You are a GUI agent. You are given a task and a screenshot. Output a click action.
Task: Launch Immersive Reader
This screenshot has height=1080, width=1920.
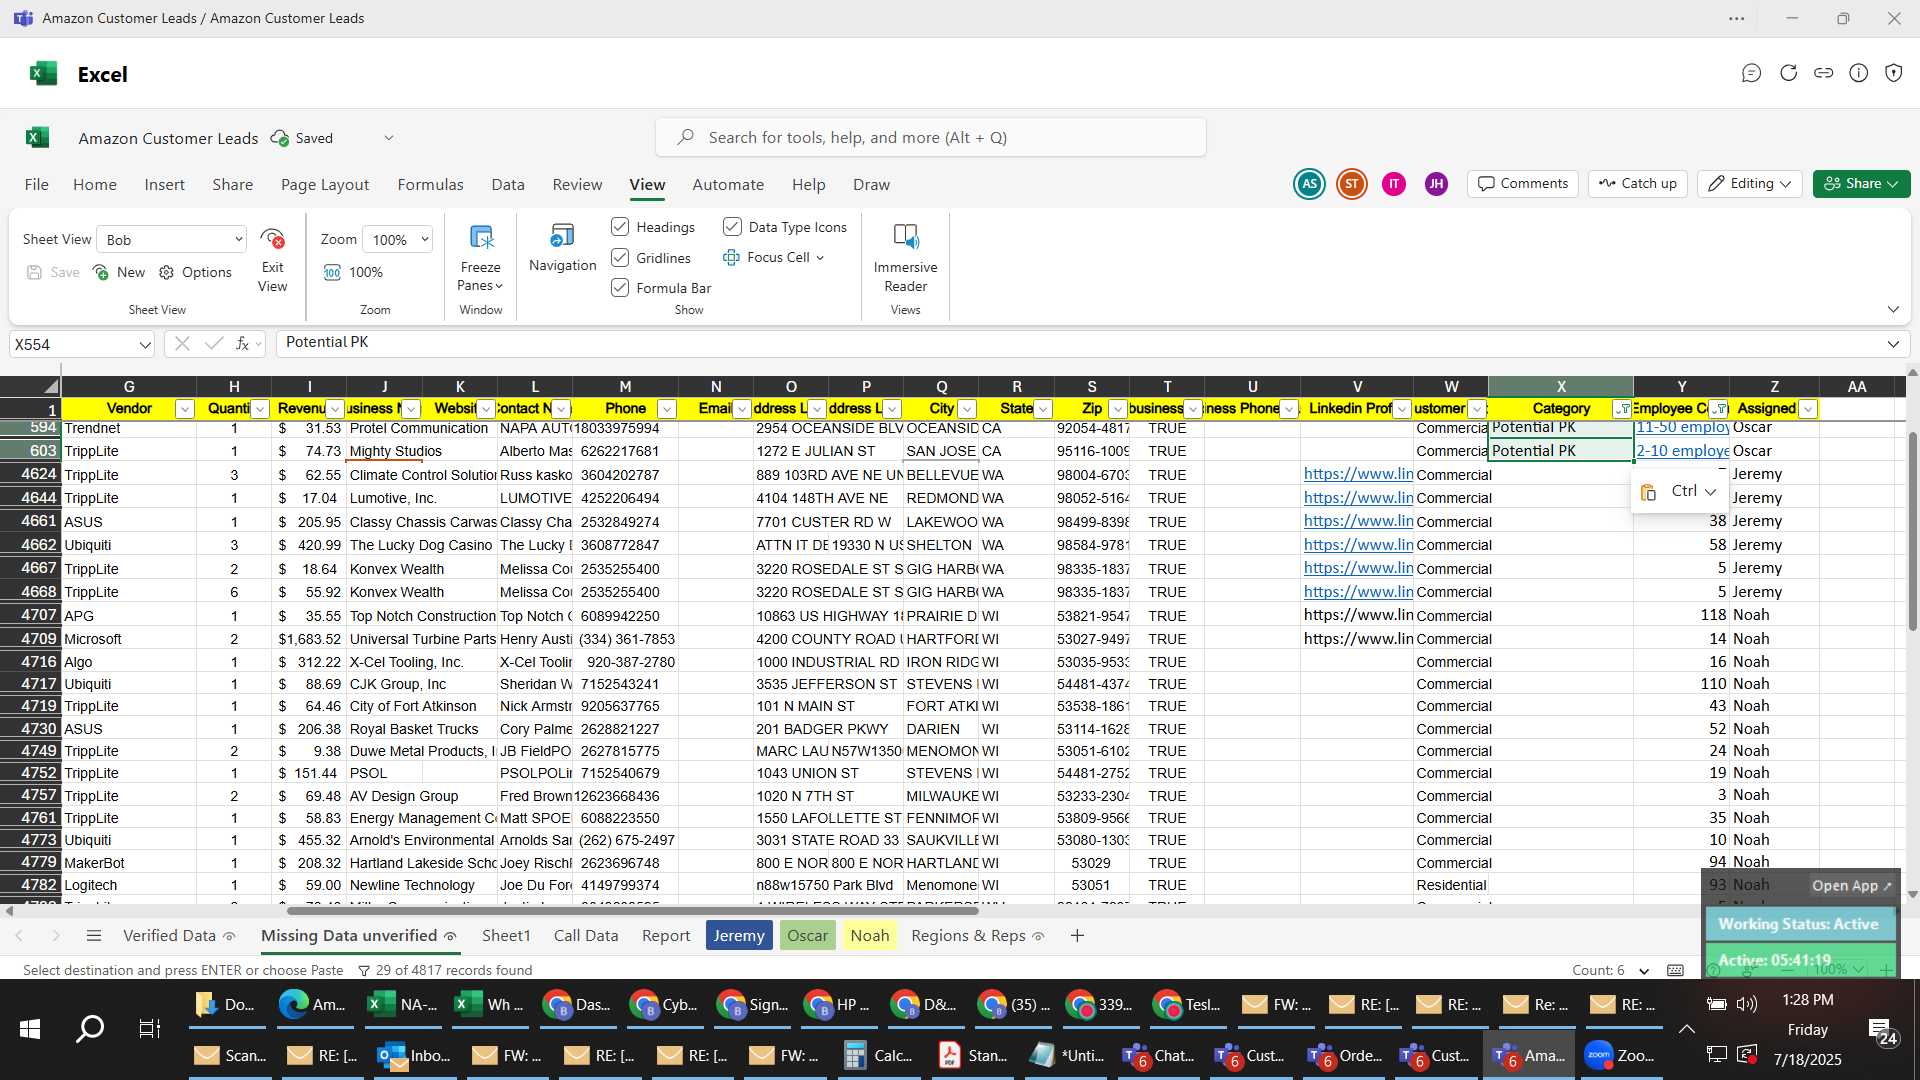pyautogui.click(x=905, y=237)
